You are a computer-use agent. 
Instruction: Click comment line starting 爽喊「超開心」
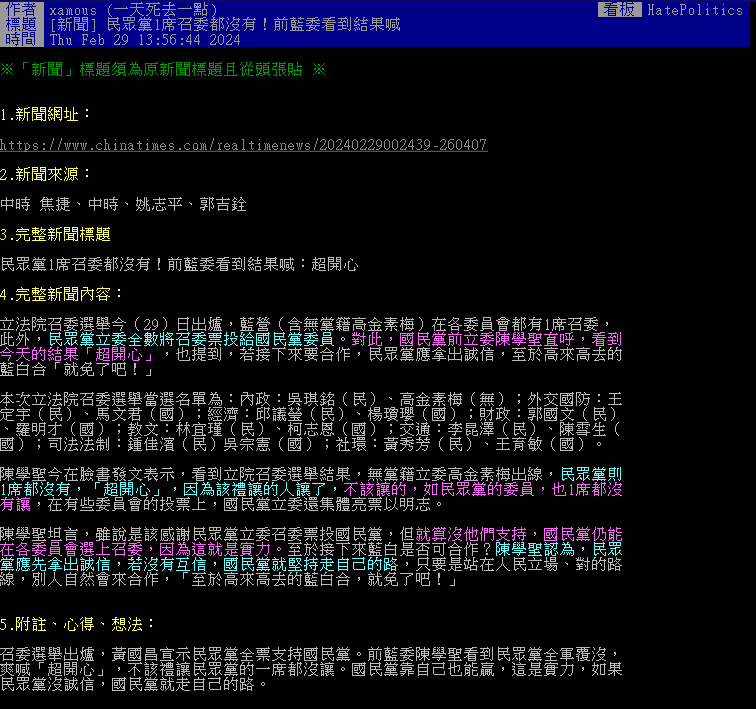(311, 669)
